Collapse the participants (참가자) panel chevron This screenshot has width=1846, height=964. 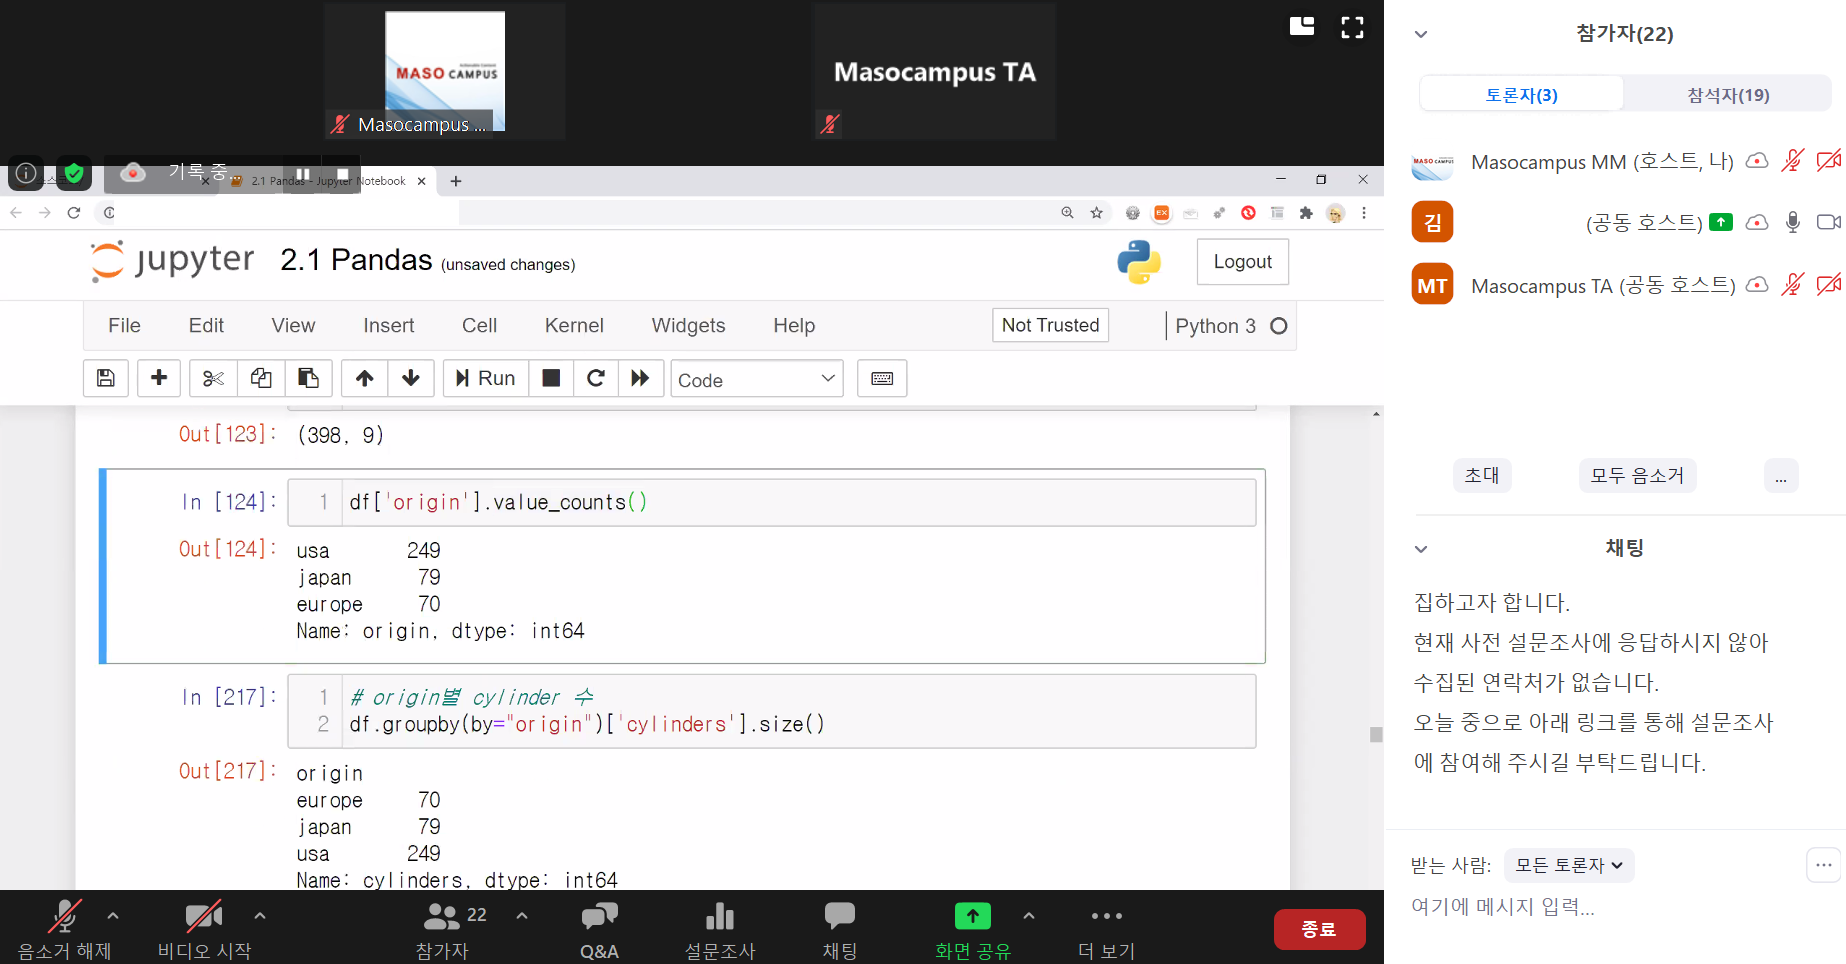coord(1421,34)
